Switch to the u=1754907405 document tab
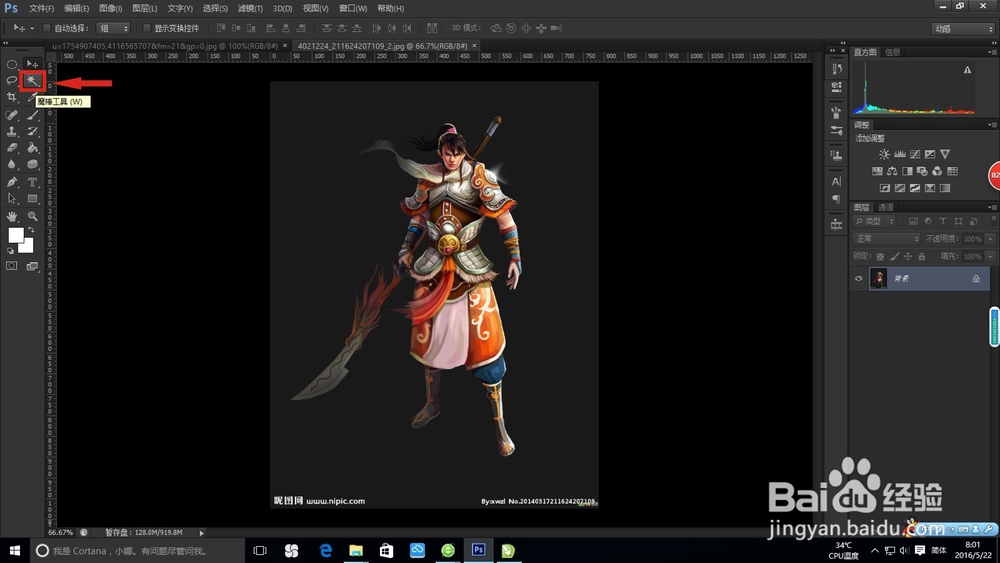1000x563 pixels. click(165, 46)
